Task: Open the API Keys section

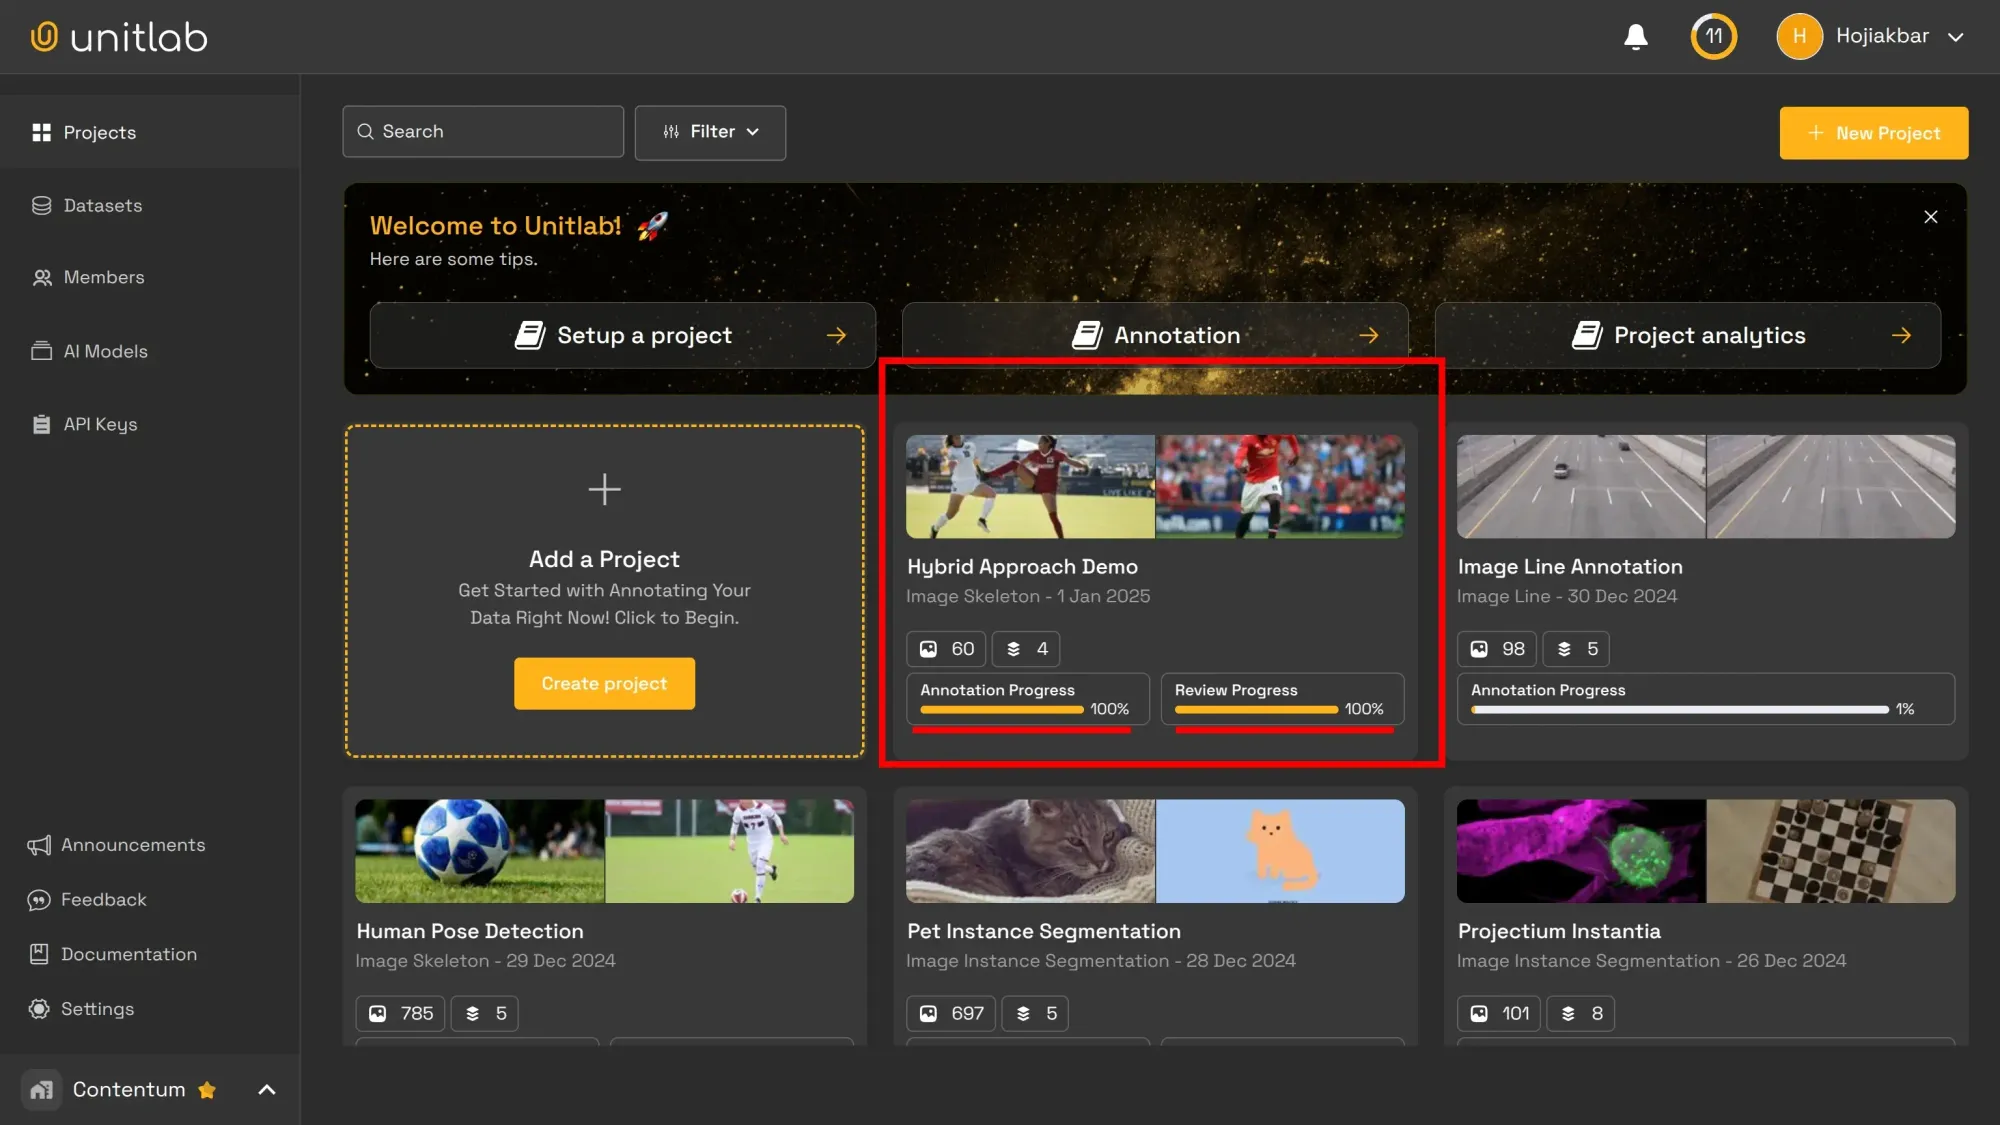Action: [x=99, y=424]
